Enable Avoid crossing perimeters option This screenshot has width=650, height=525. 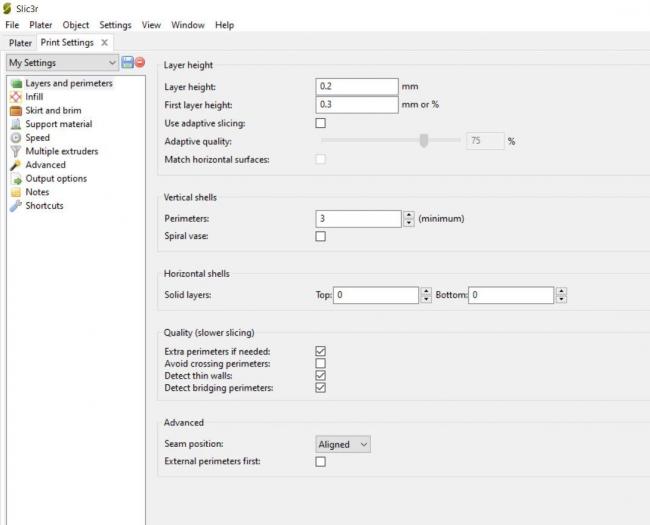321,363
